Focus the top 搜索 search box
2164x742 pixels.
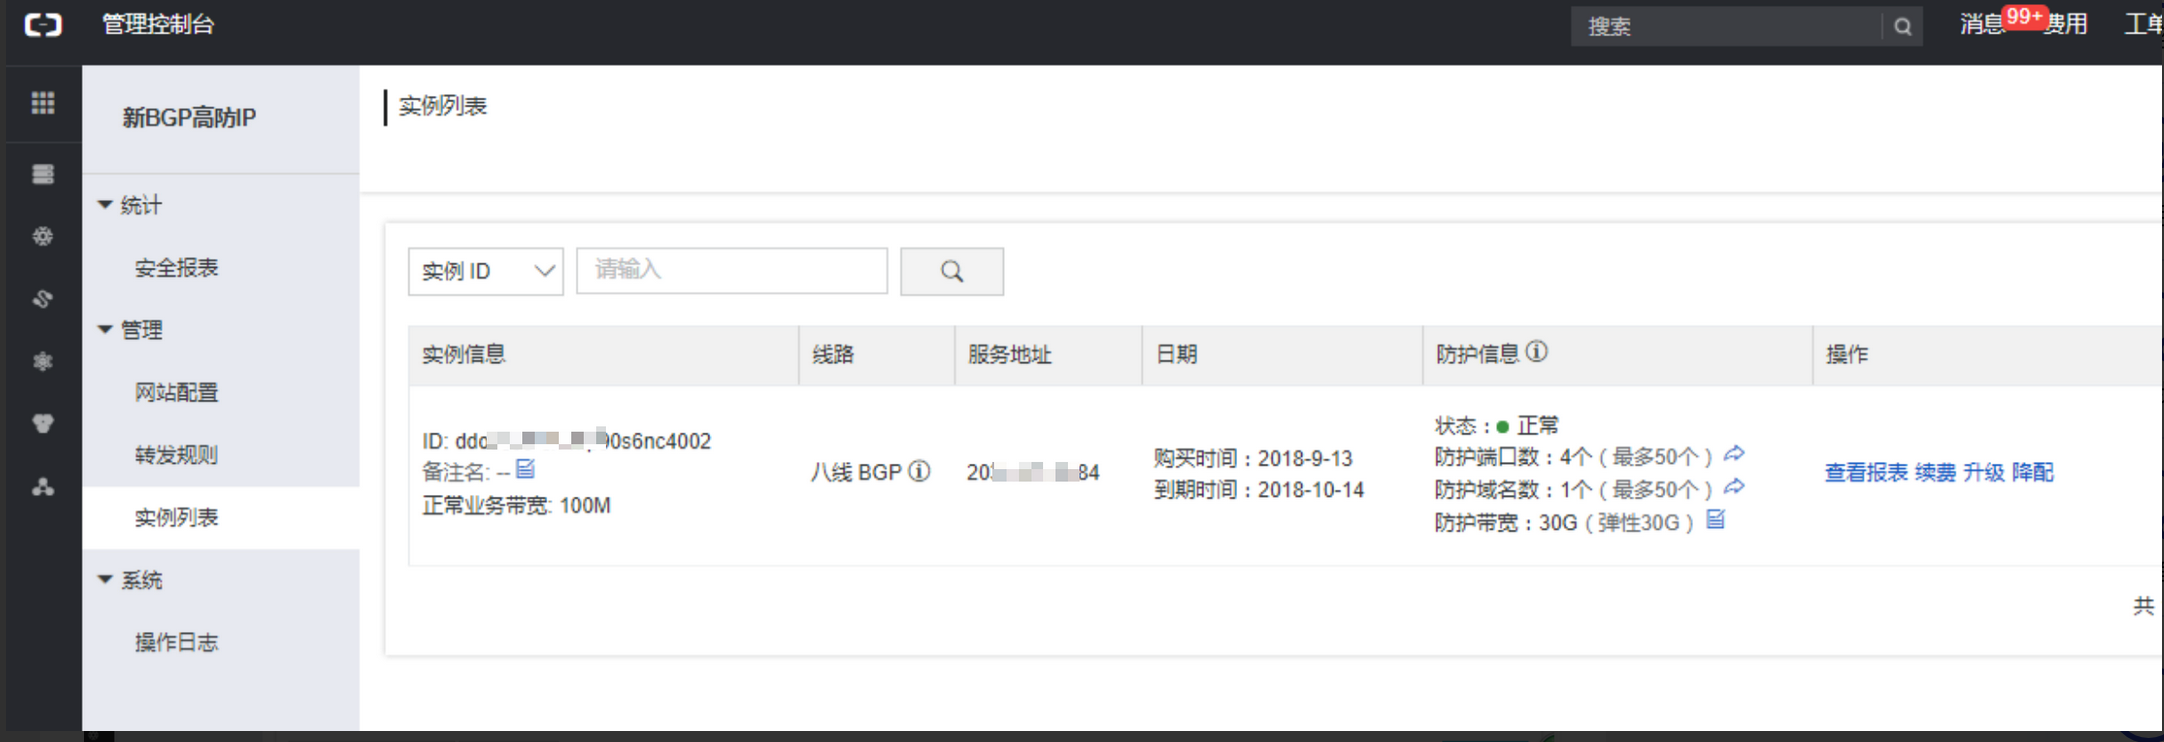[1727, 26]
